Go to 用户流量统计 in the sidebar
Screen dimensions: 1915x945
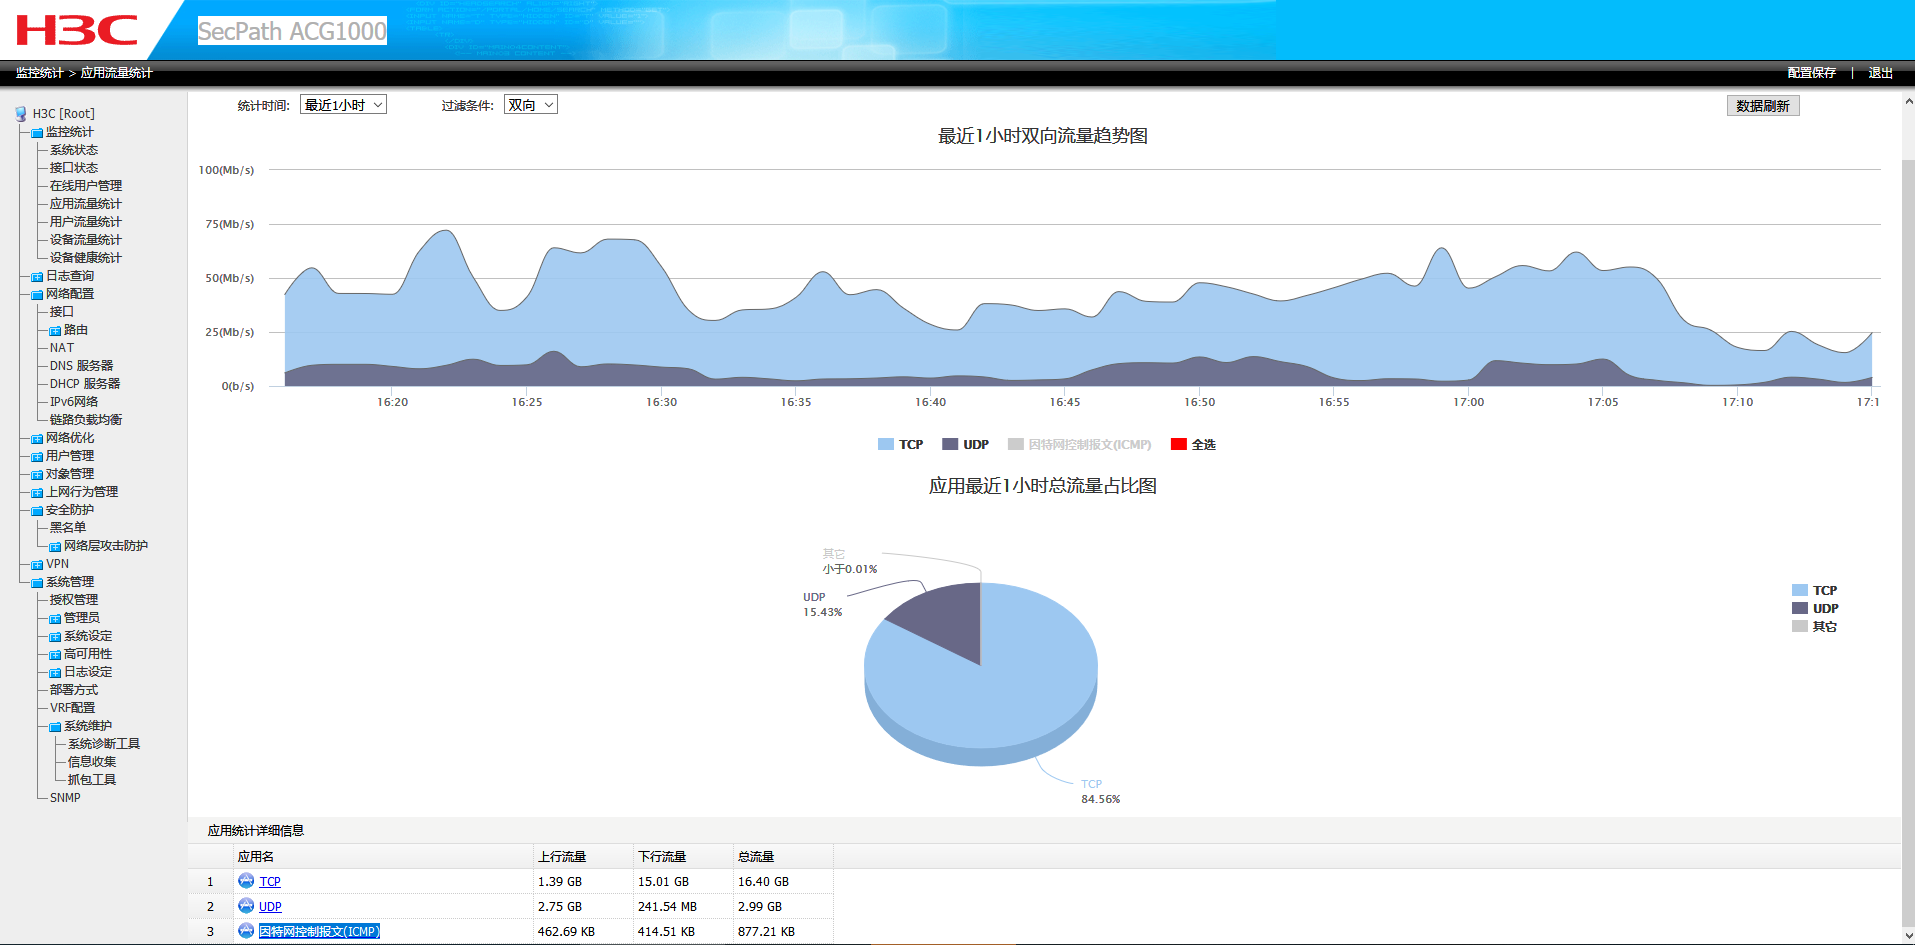[x=86, y=222]
